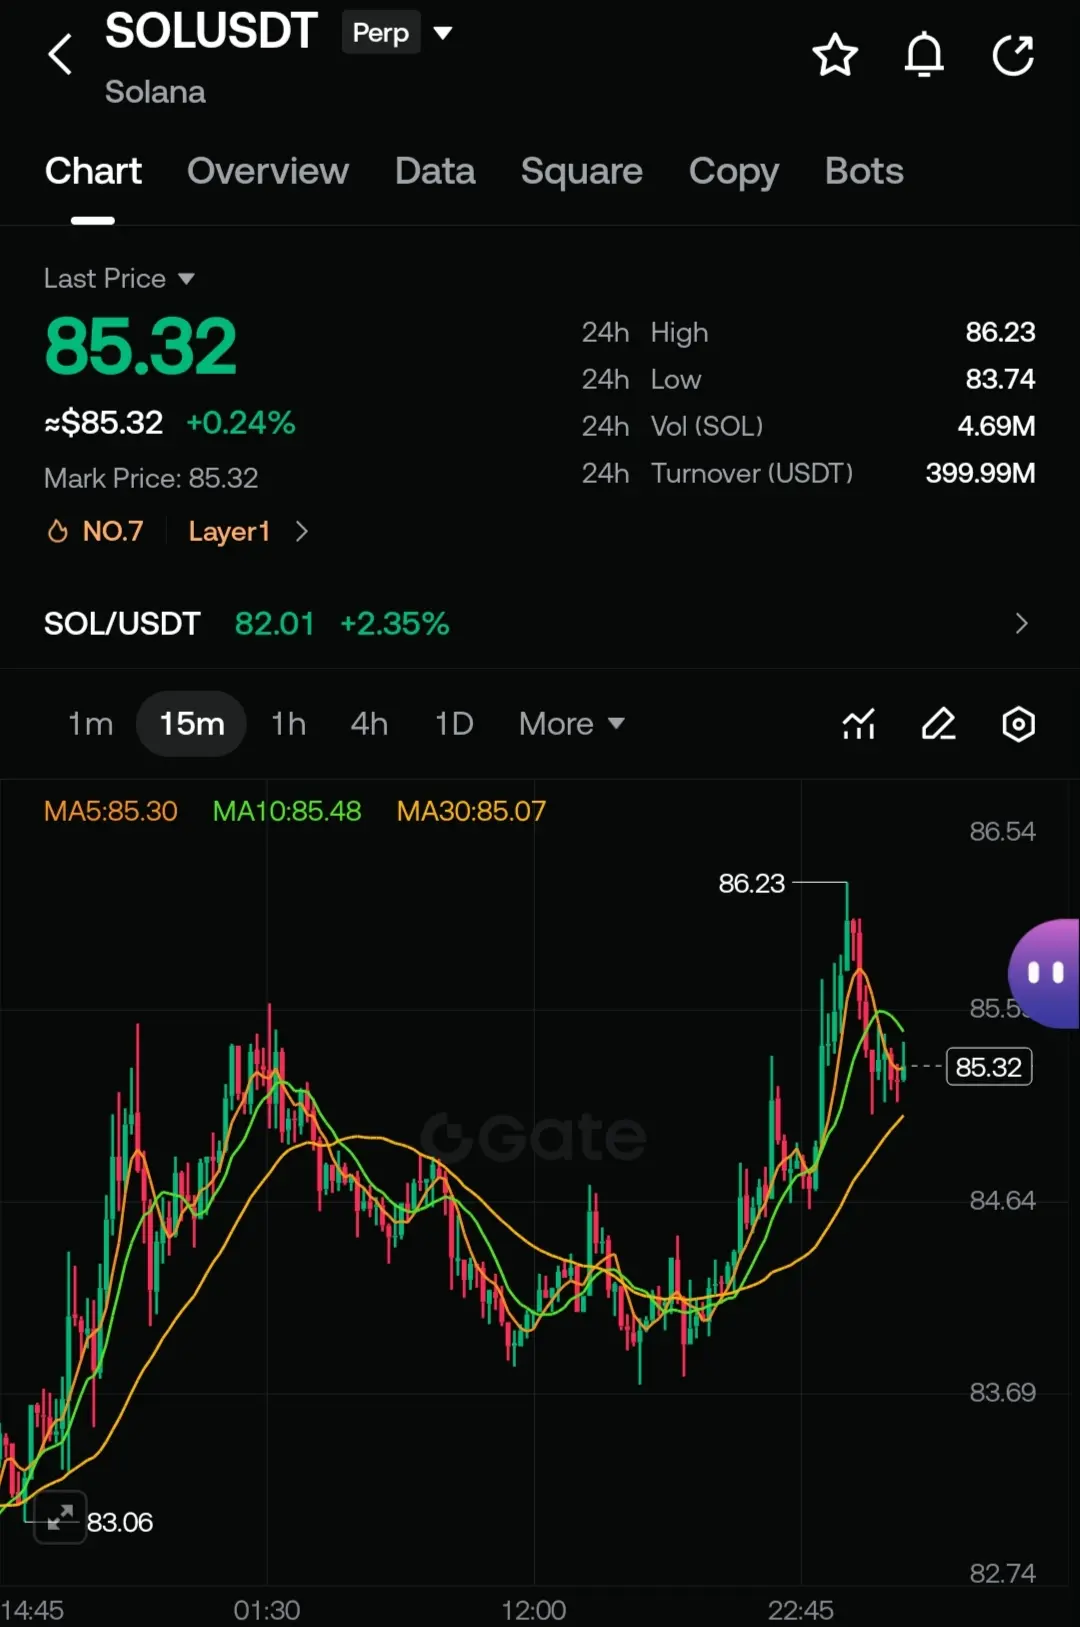
Task: Tap the 12:00 time axis label
Action: click(x=533, y=1610)
